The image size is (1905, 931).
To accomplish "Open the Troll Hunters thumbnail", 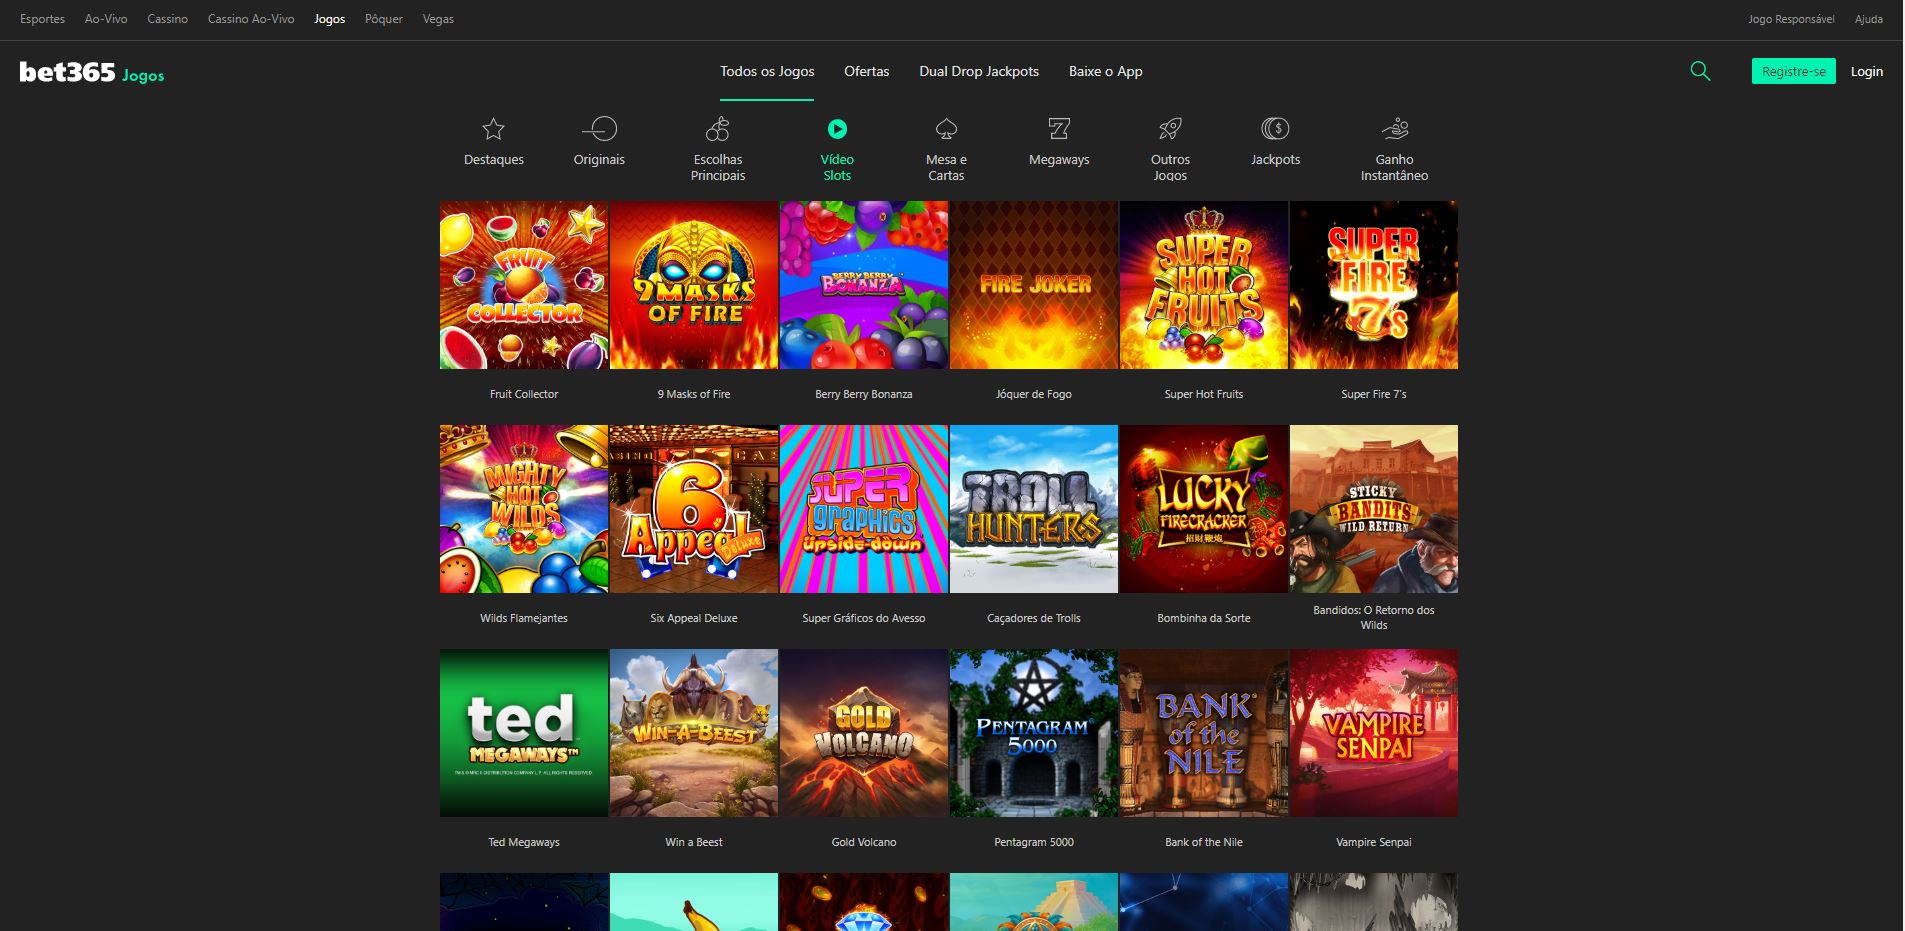I will (x=1034, y=509).
